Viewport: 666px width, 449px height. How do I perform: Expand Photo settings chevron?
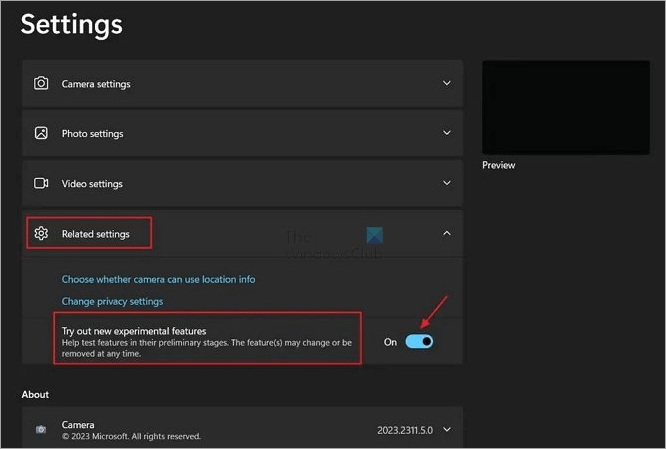point(447,133)
